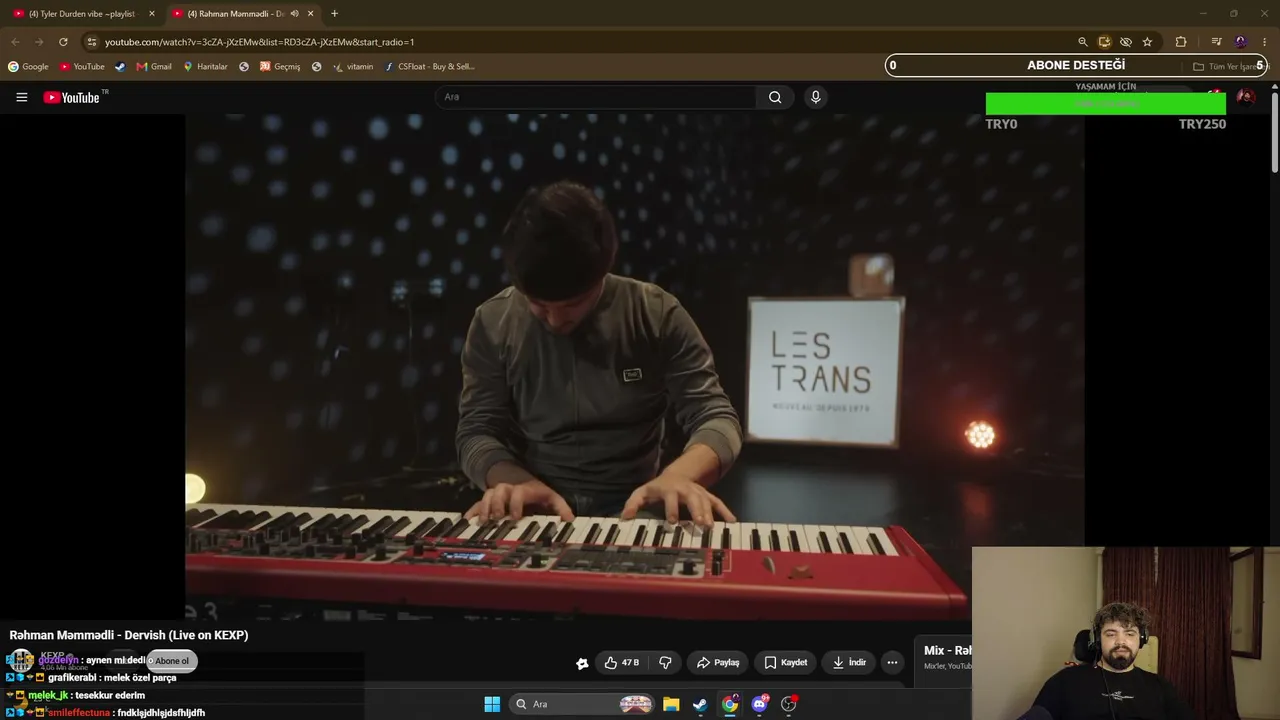Open the vitamin bookmark
The width and height of the screenshot is (1280, 720).
click(x=353, y=67)
